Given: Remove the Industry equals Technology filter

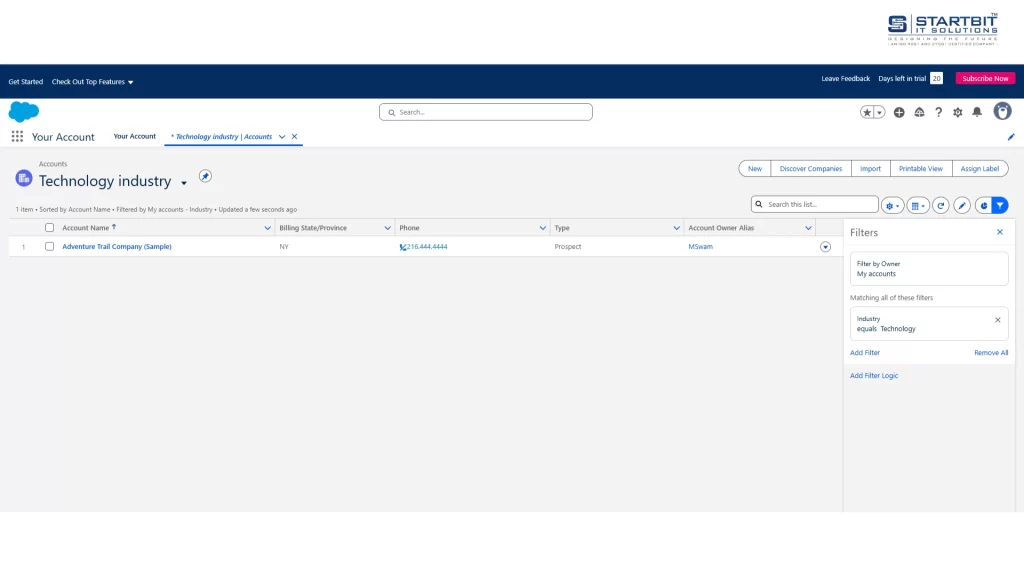Looking at the screenshot, I should tap(997, 320).
